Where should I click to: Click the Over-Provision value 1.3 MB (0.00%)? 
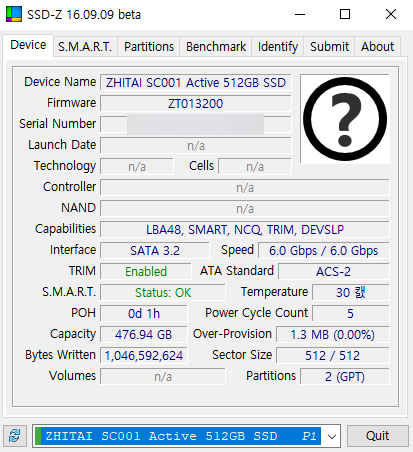332,335
